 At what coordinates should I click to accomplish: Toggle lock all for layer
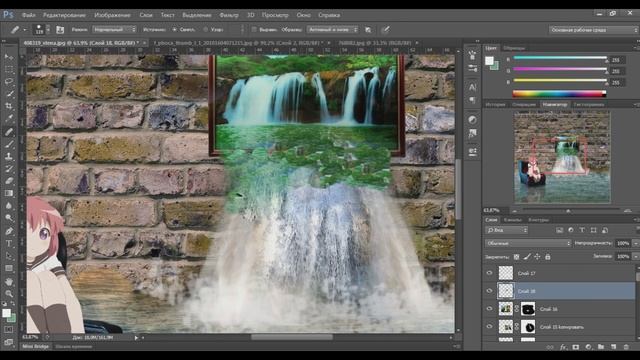548,257
